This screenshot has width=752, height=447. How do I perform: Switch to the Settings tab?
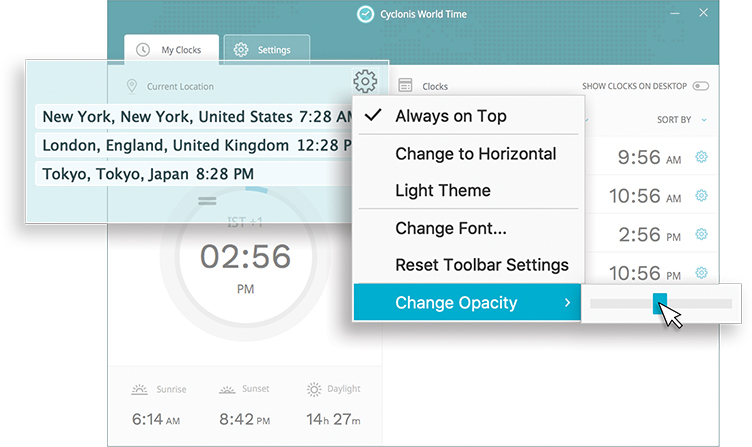coord(265,49)
